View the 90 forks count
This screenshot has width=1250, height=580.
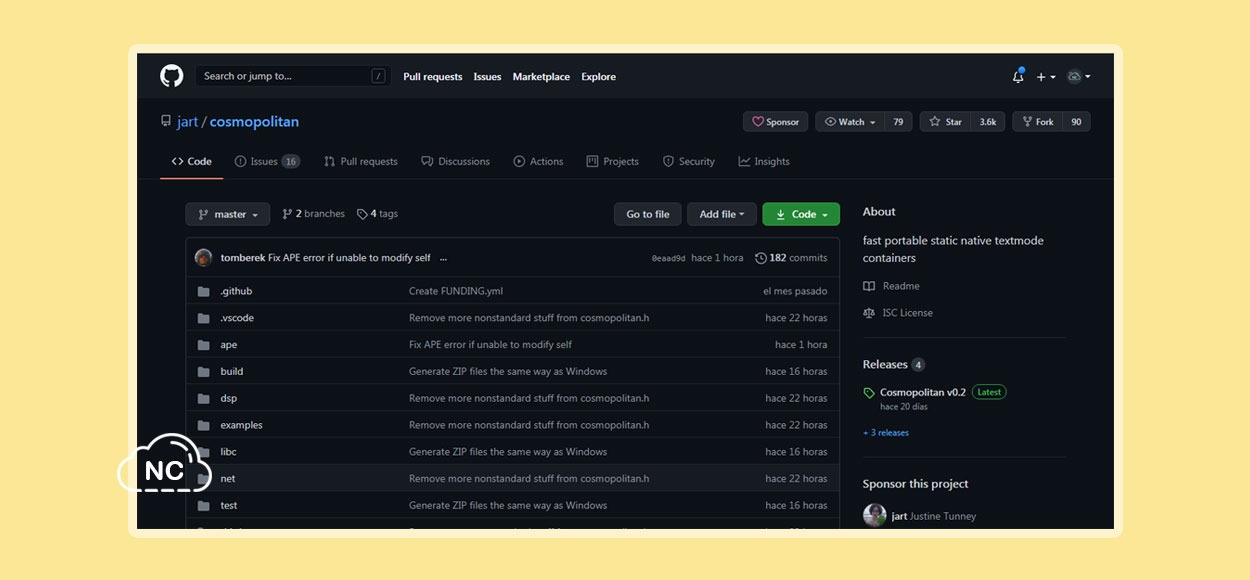[x=1076, y=122]
